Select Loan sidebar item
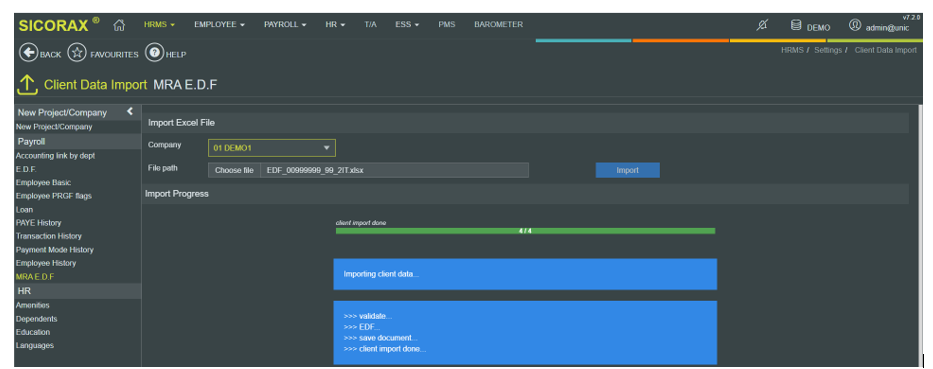The width and height of the screenshot is (933, 369). [x=24, y=209]
